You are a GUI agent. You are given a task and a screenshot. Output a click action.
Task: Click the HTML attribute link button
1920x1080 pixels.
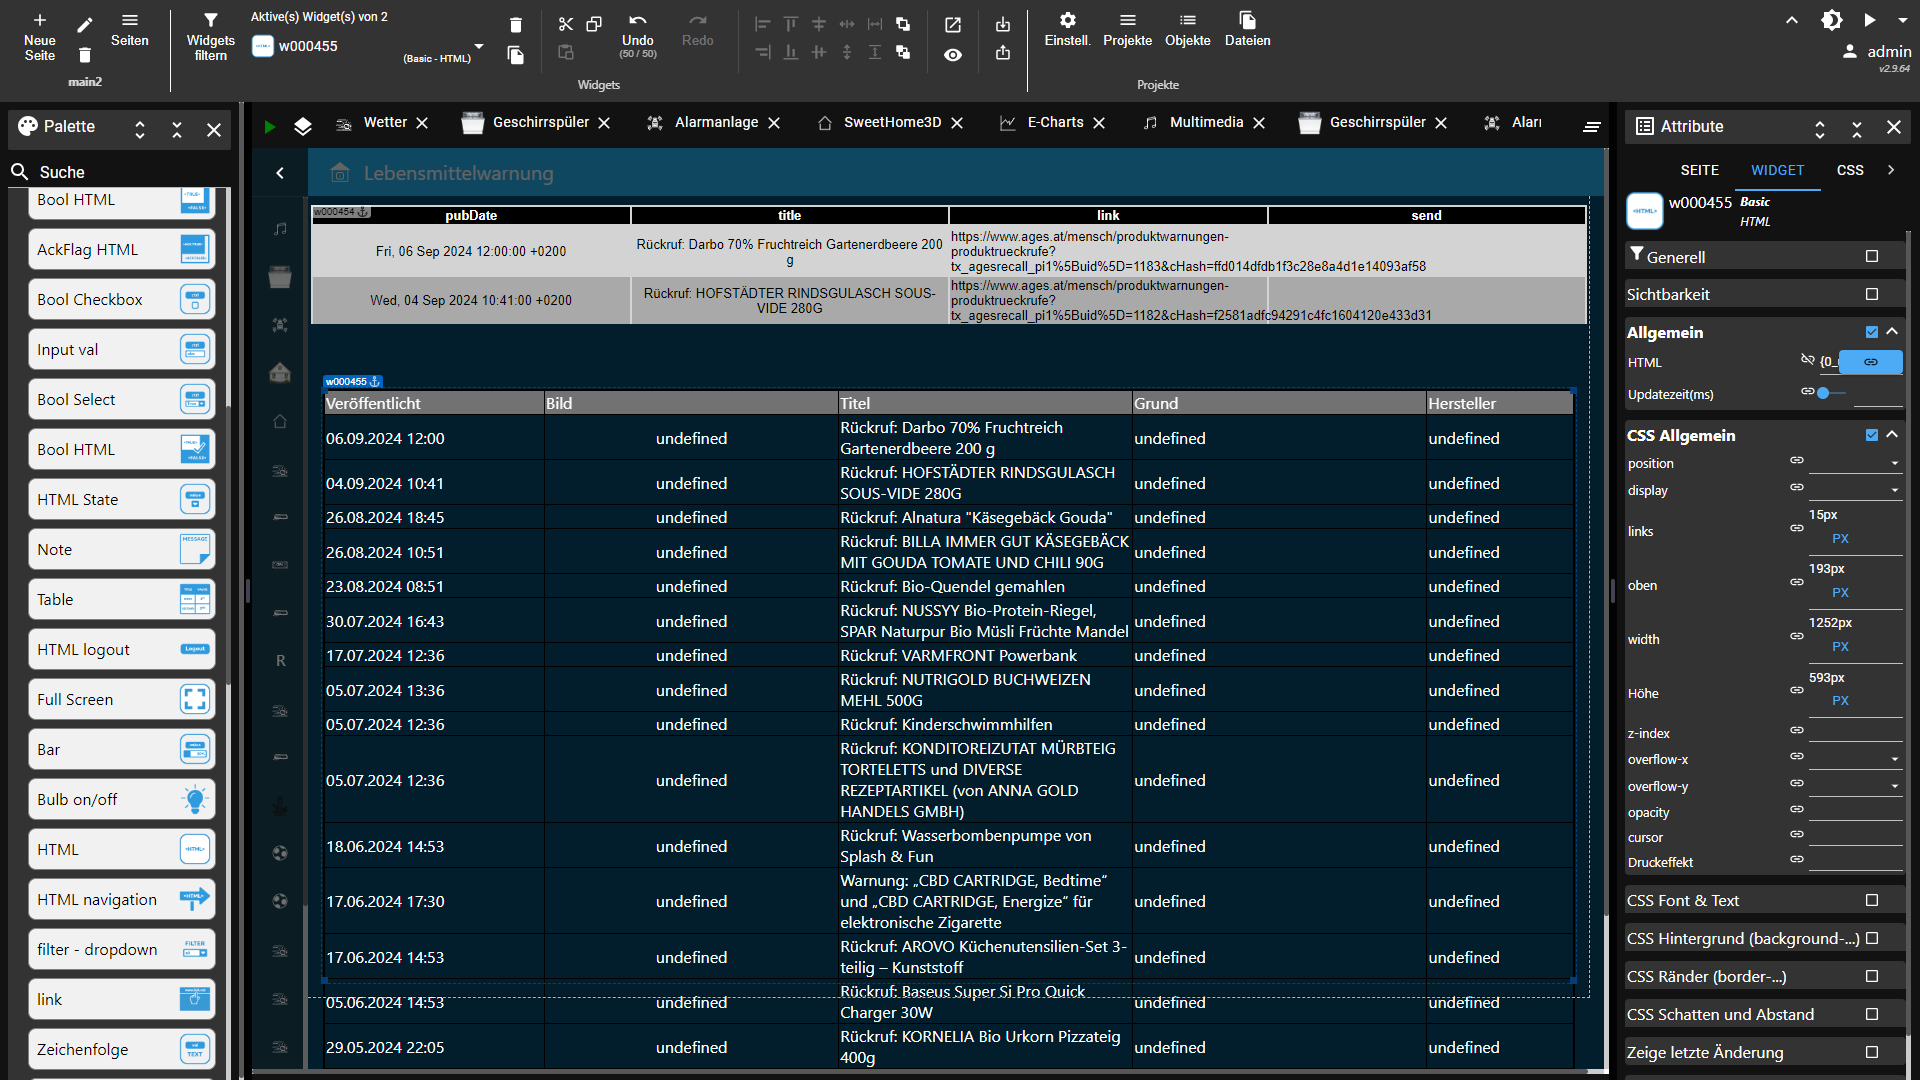(x=1870, y=362)
